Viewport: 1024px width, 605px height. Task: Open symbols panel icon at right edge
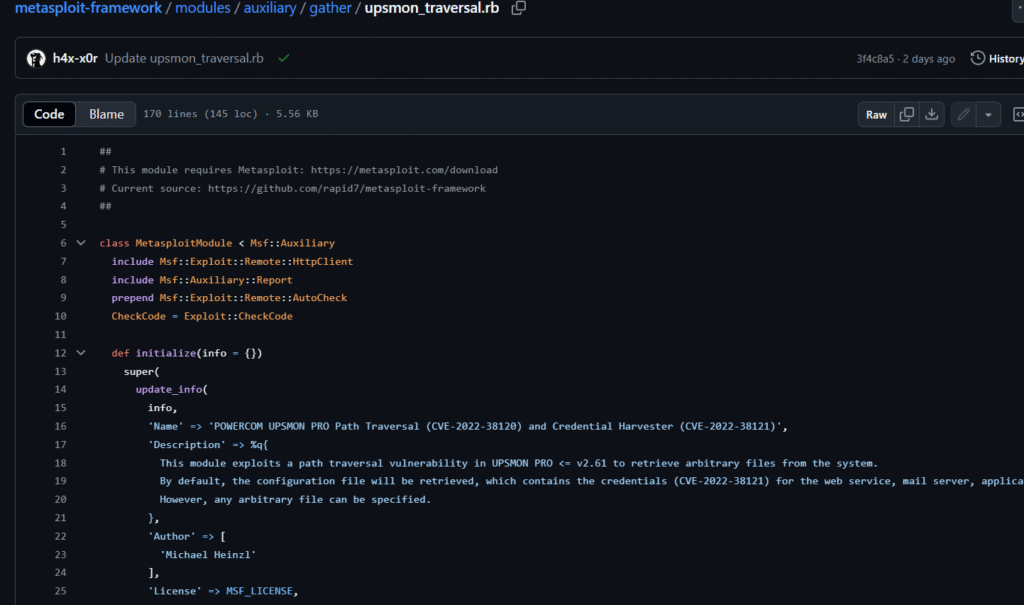(x=1018, y=114)
